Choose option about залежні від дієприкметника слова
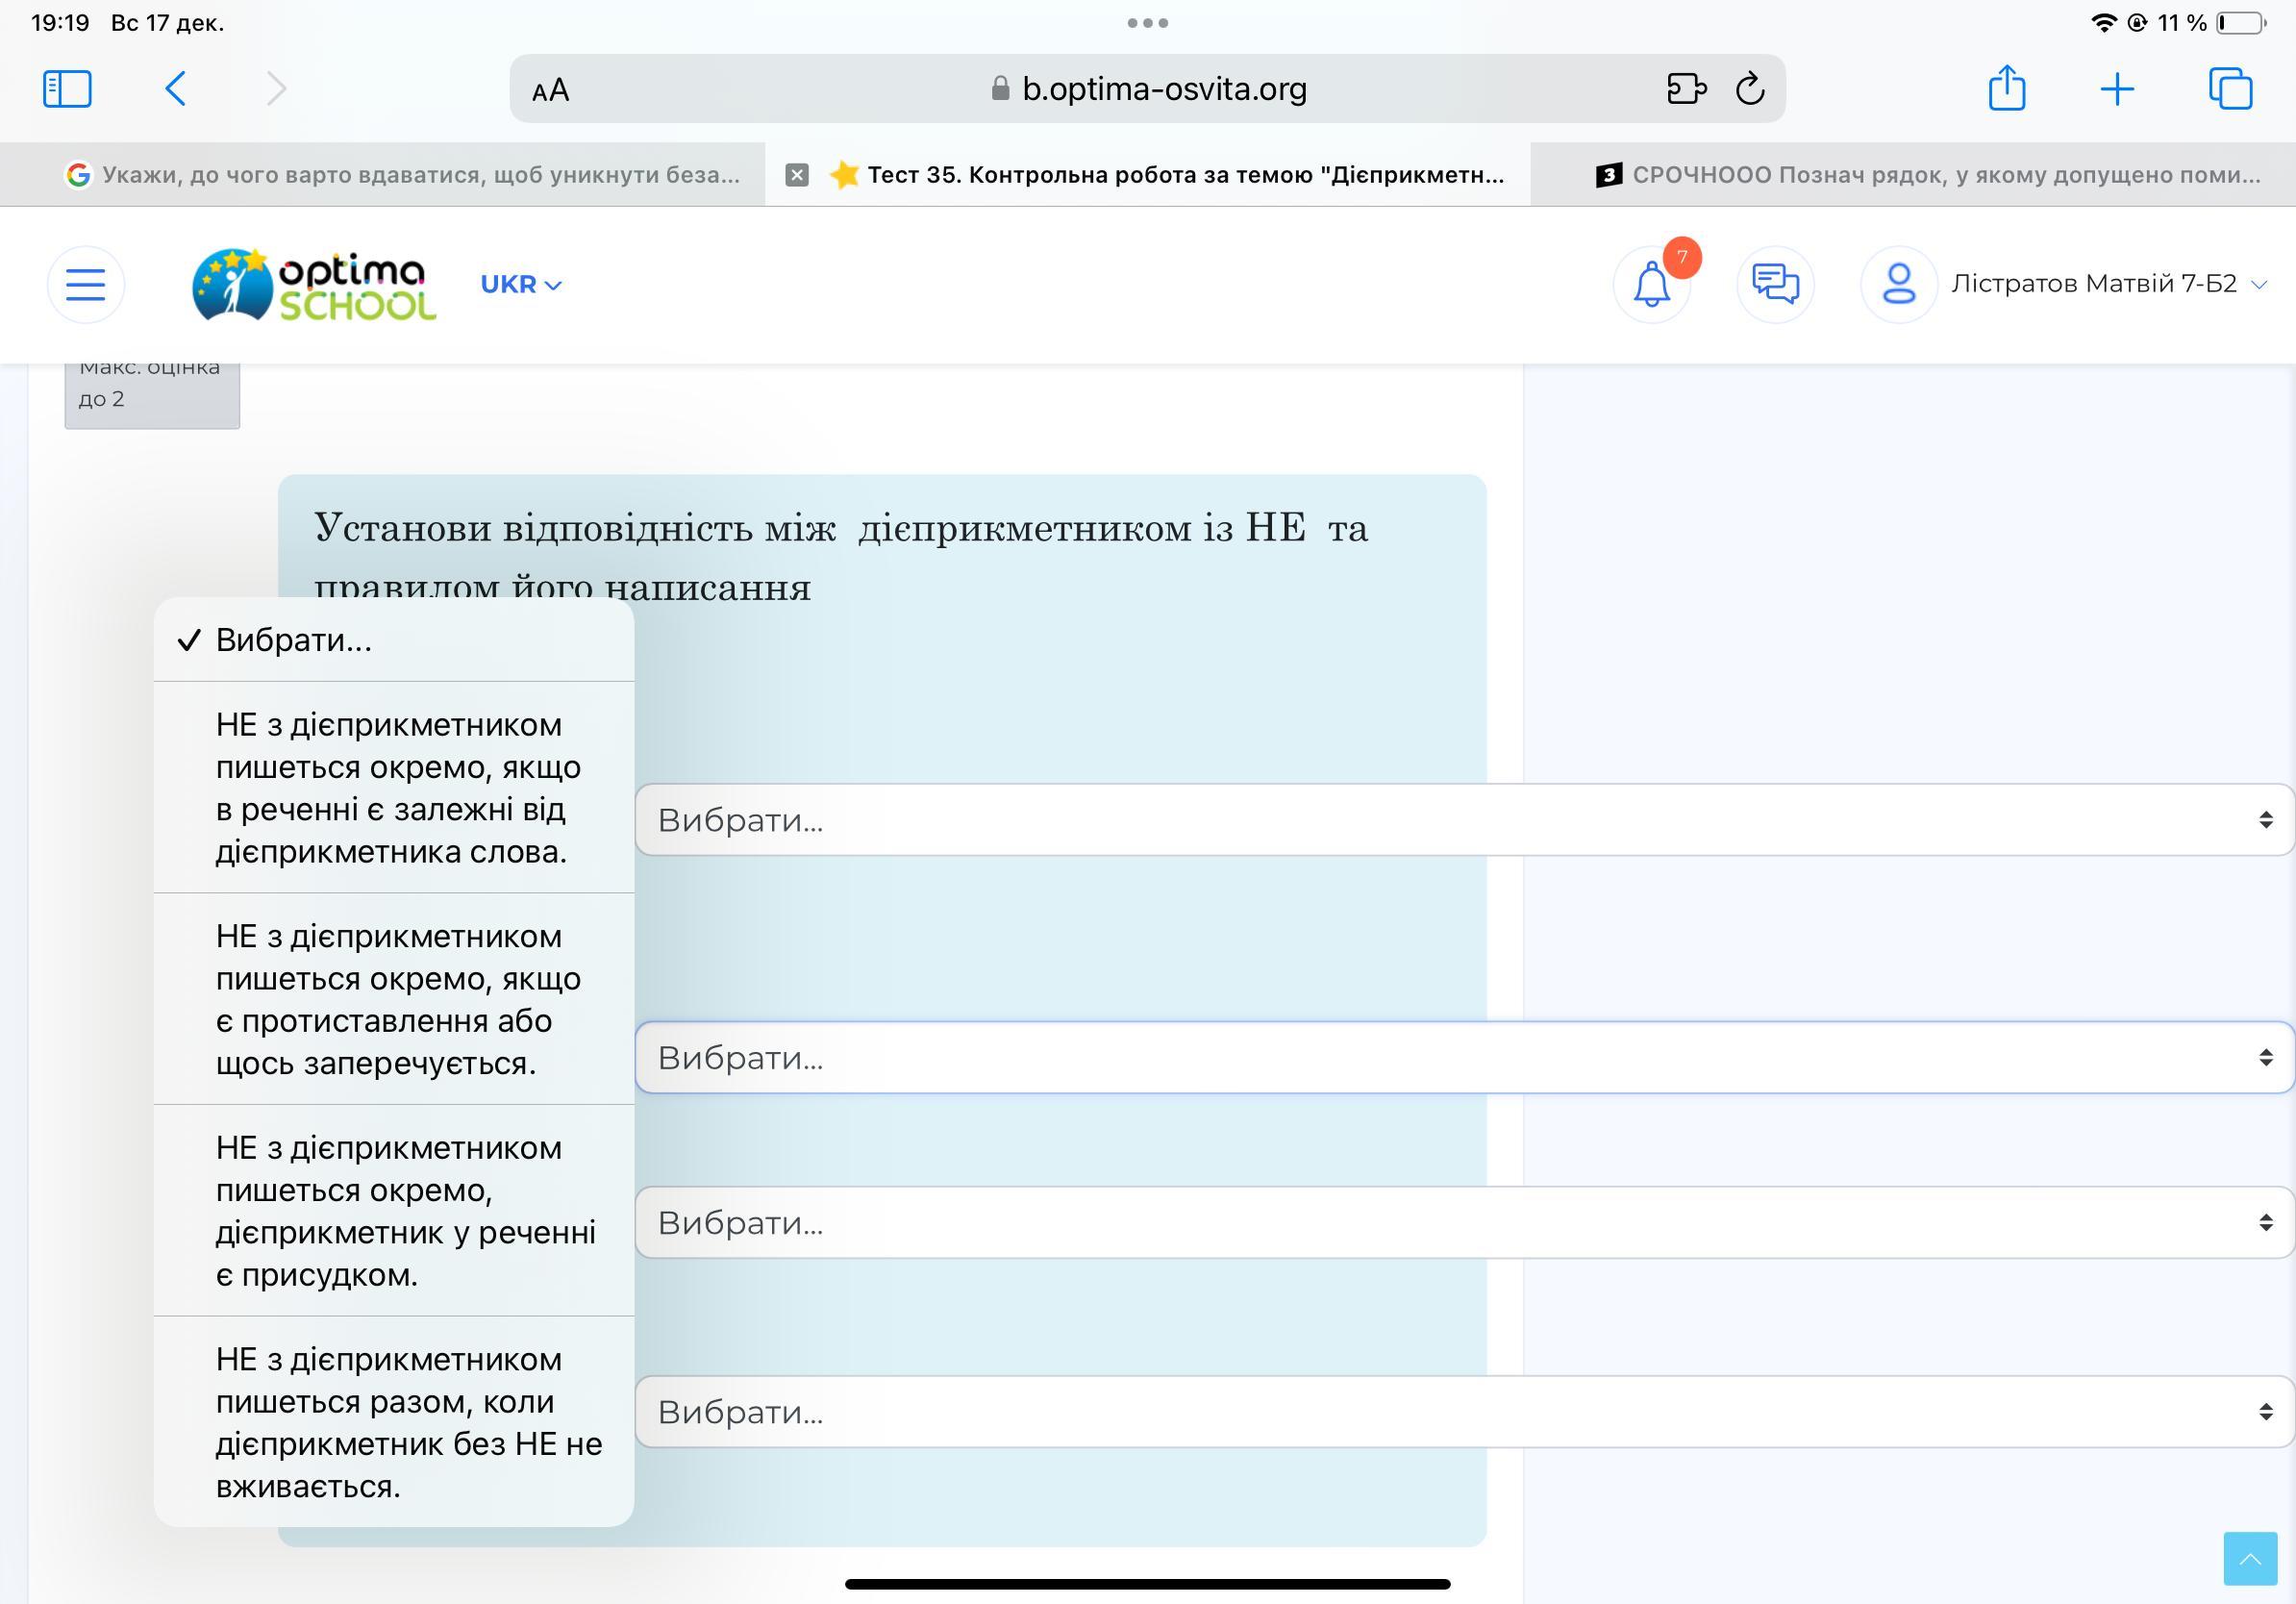This screenshot has height=1604, width=2296. point(393,788)
